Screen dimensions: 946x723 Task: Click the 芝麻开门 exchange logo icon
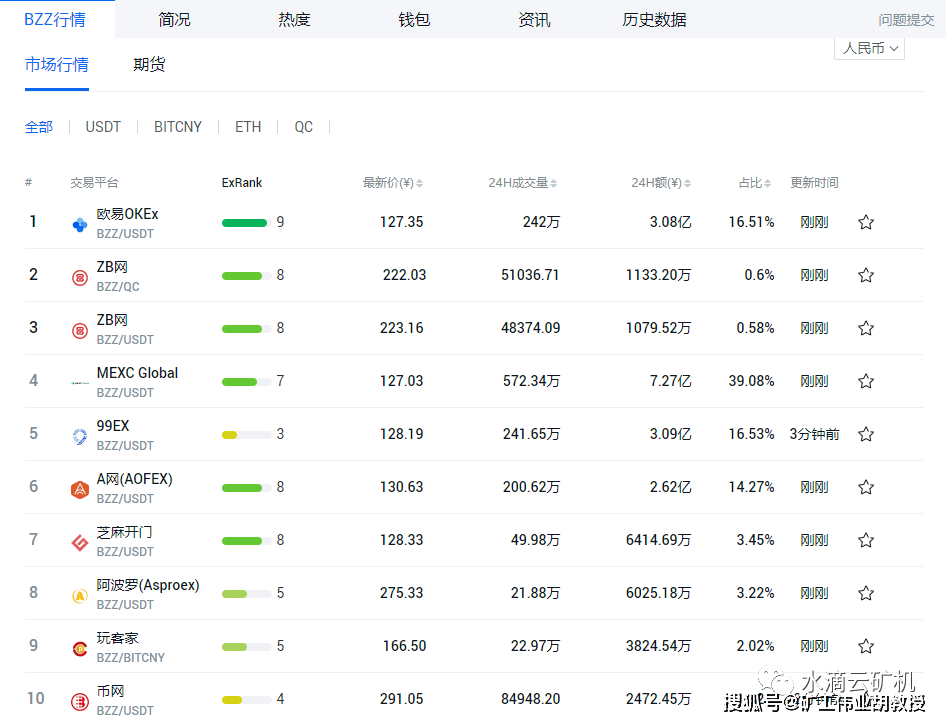tap(80, 542)
